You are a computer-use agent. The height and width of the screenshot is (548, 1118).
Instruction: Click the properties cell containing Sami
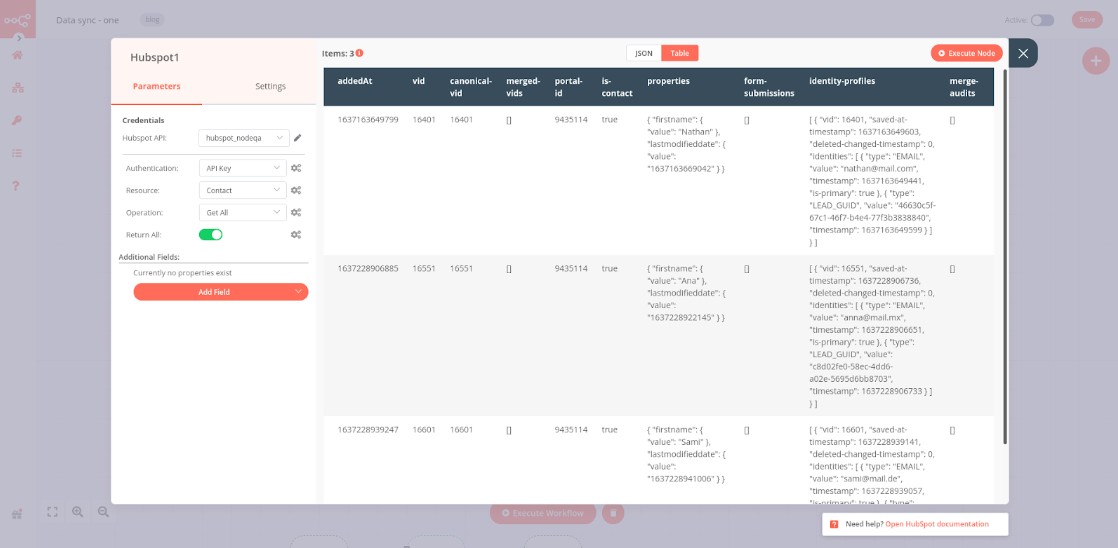tap(686, 455)
